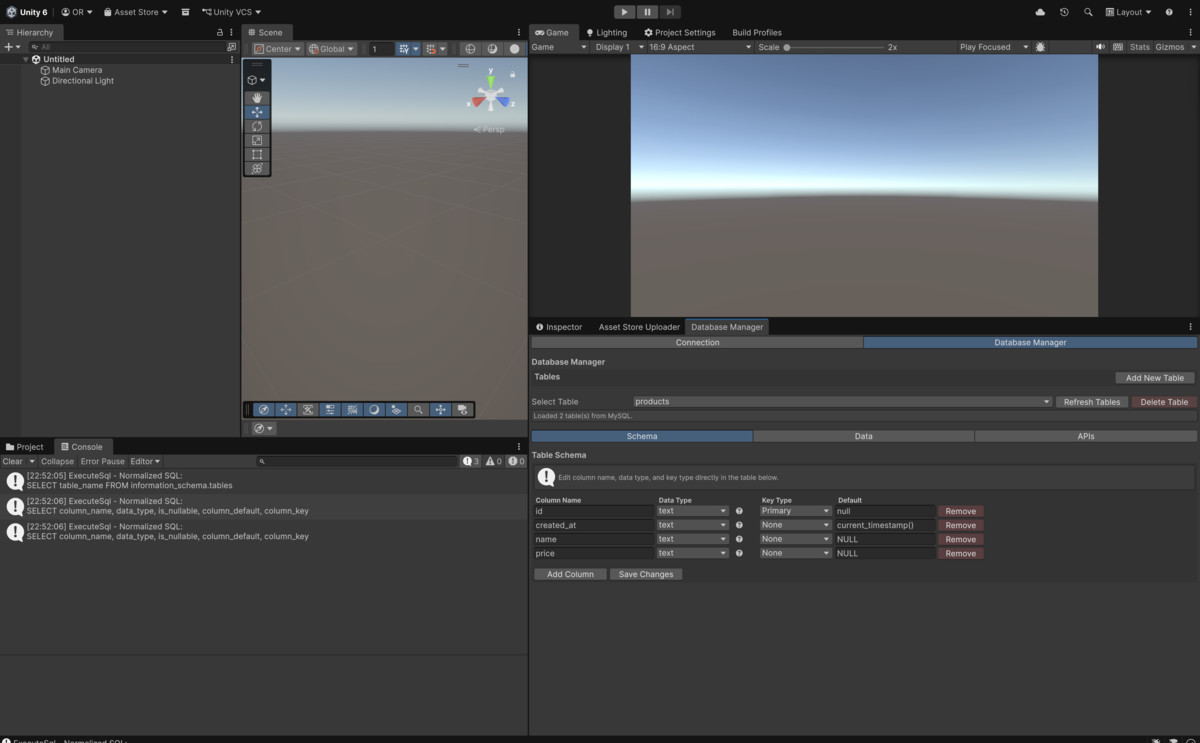Image resolution: width=1200 pixels, height=743 pixels.
Task: Select the Rotate tool in Scene toolbar
Action: [x=257, y=127]
